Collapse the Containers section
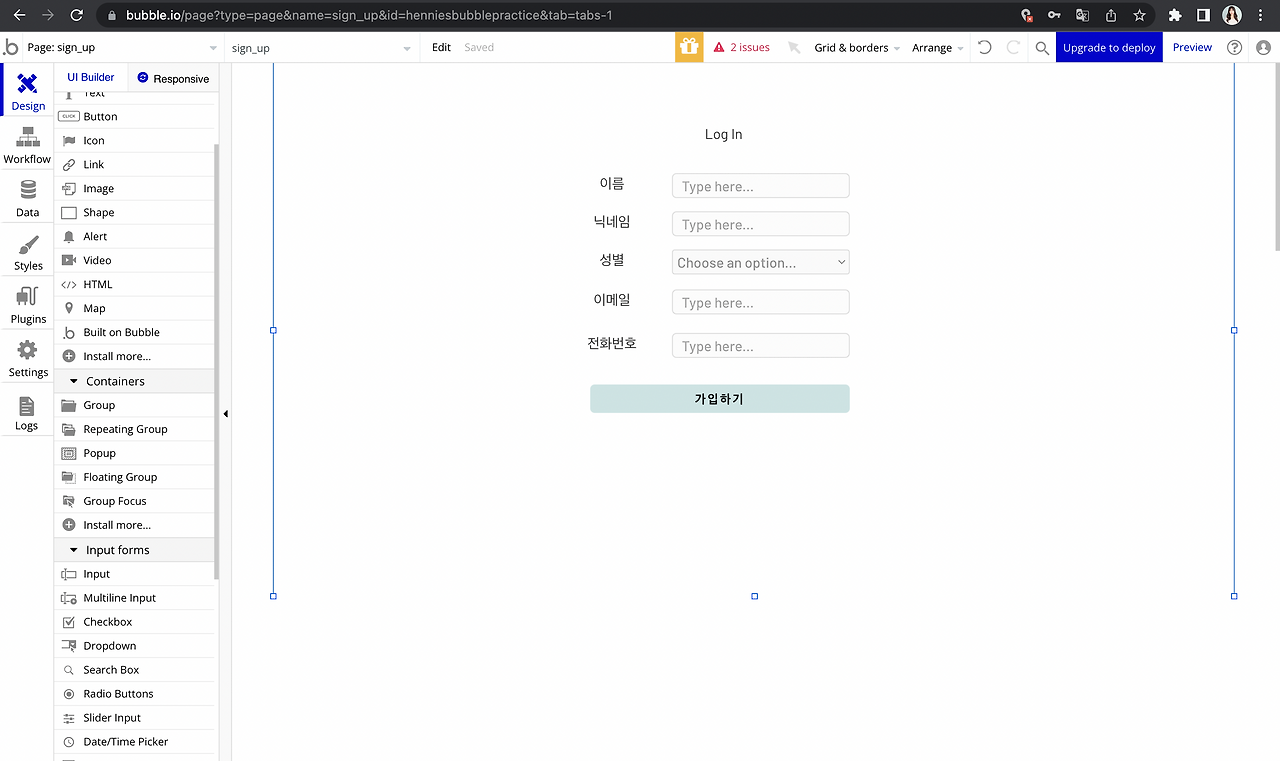1280x761 pixels. click(x=73, y=380)
